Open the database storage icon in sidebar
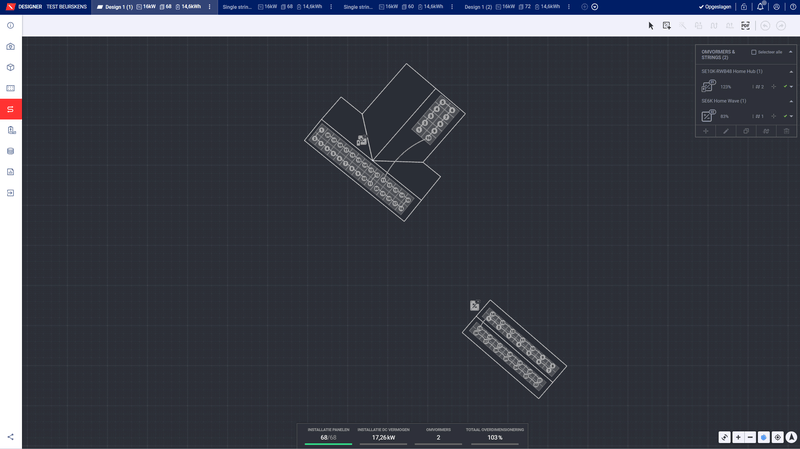Image resolution: width=800 pixels, height=449 pixels. 10,151
